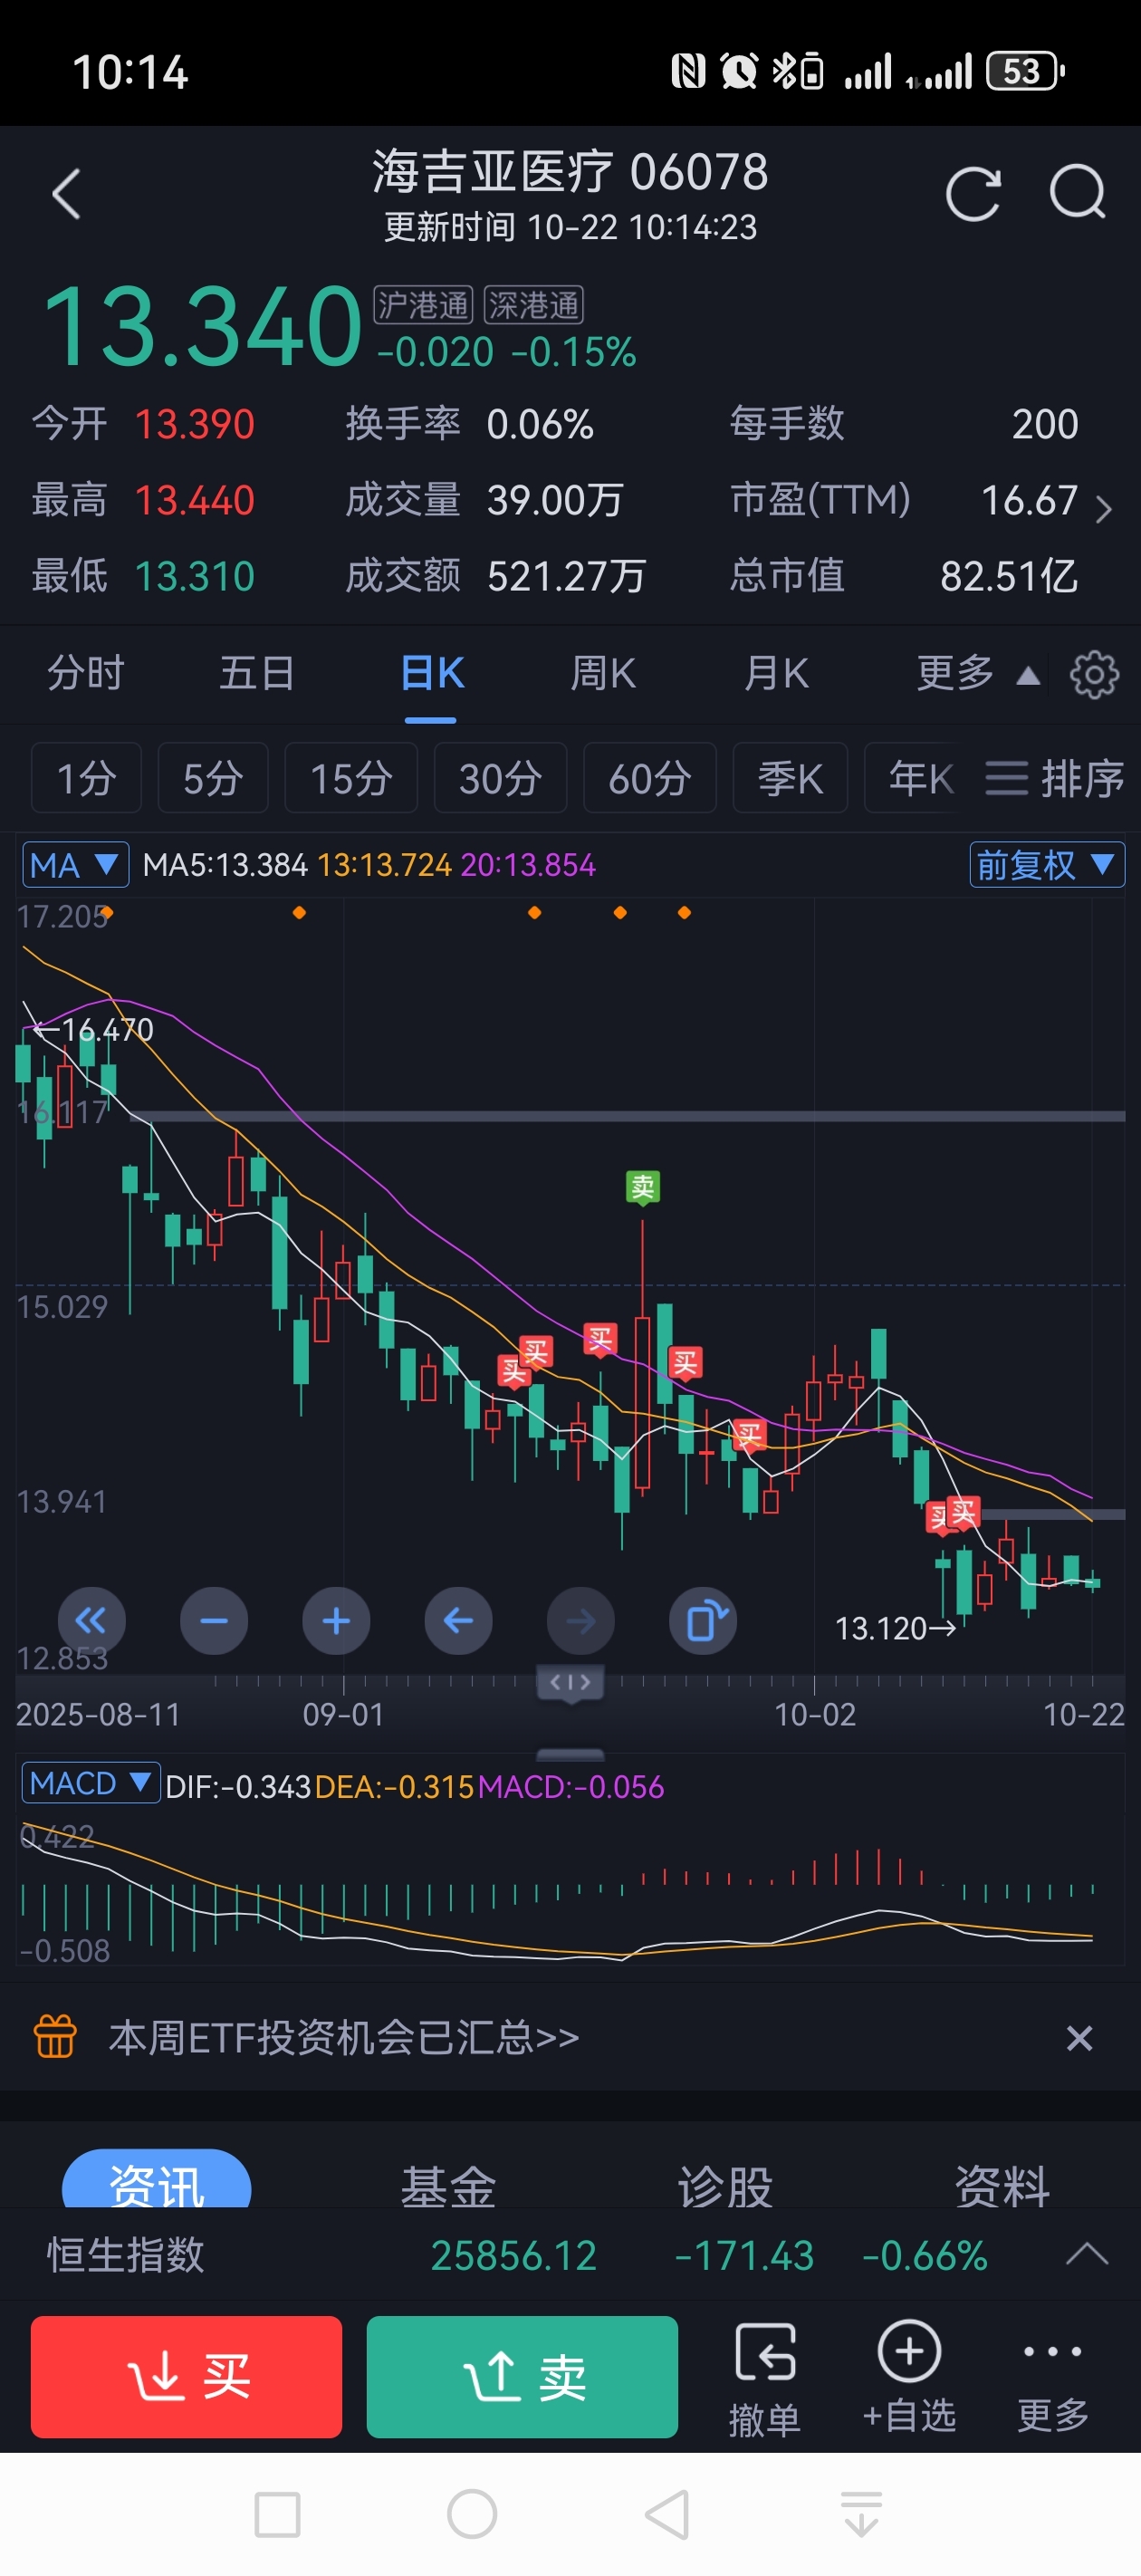Viewport: 1141px width, 2576px height.
Task: Tap Android recent apps square button
Action: point(277,2514)
